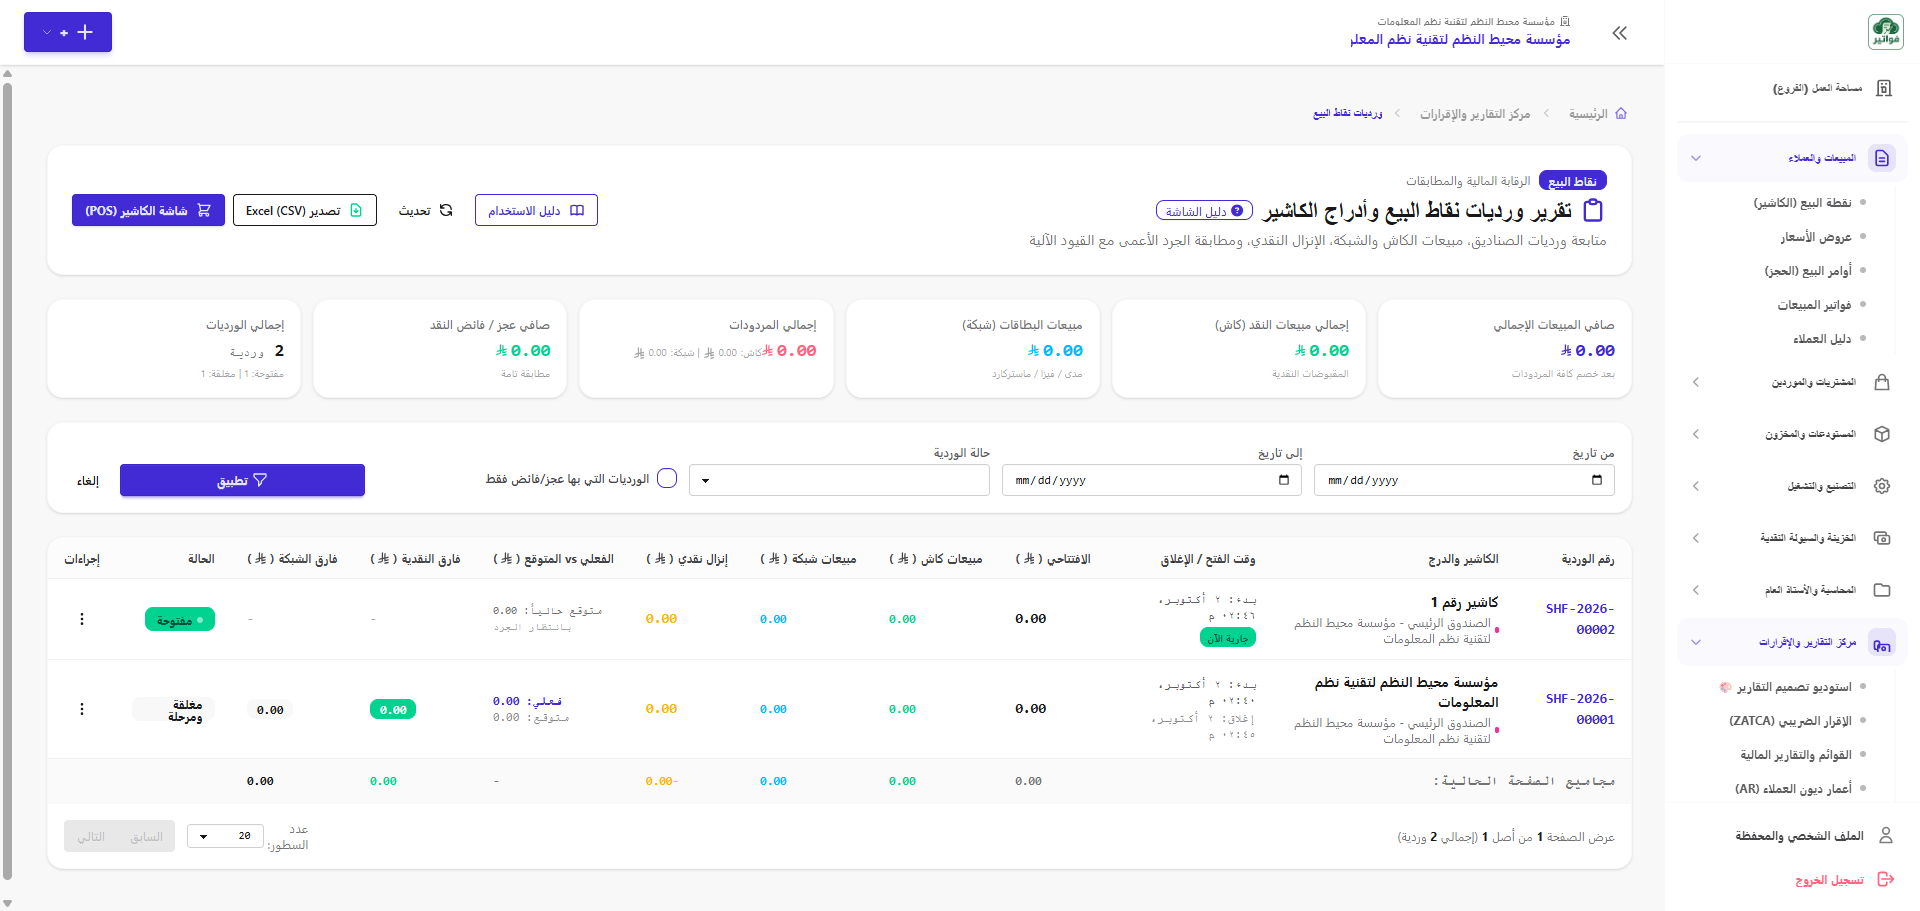This screenshot has width=1920, height=911.
Task: Open calendar picker in the 'إلى تاريخ' field
Action: pos(1284,480)
